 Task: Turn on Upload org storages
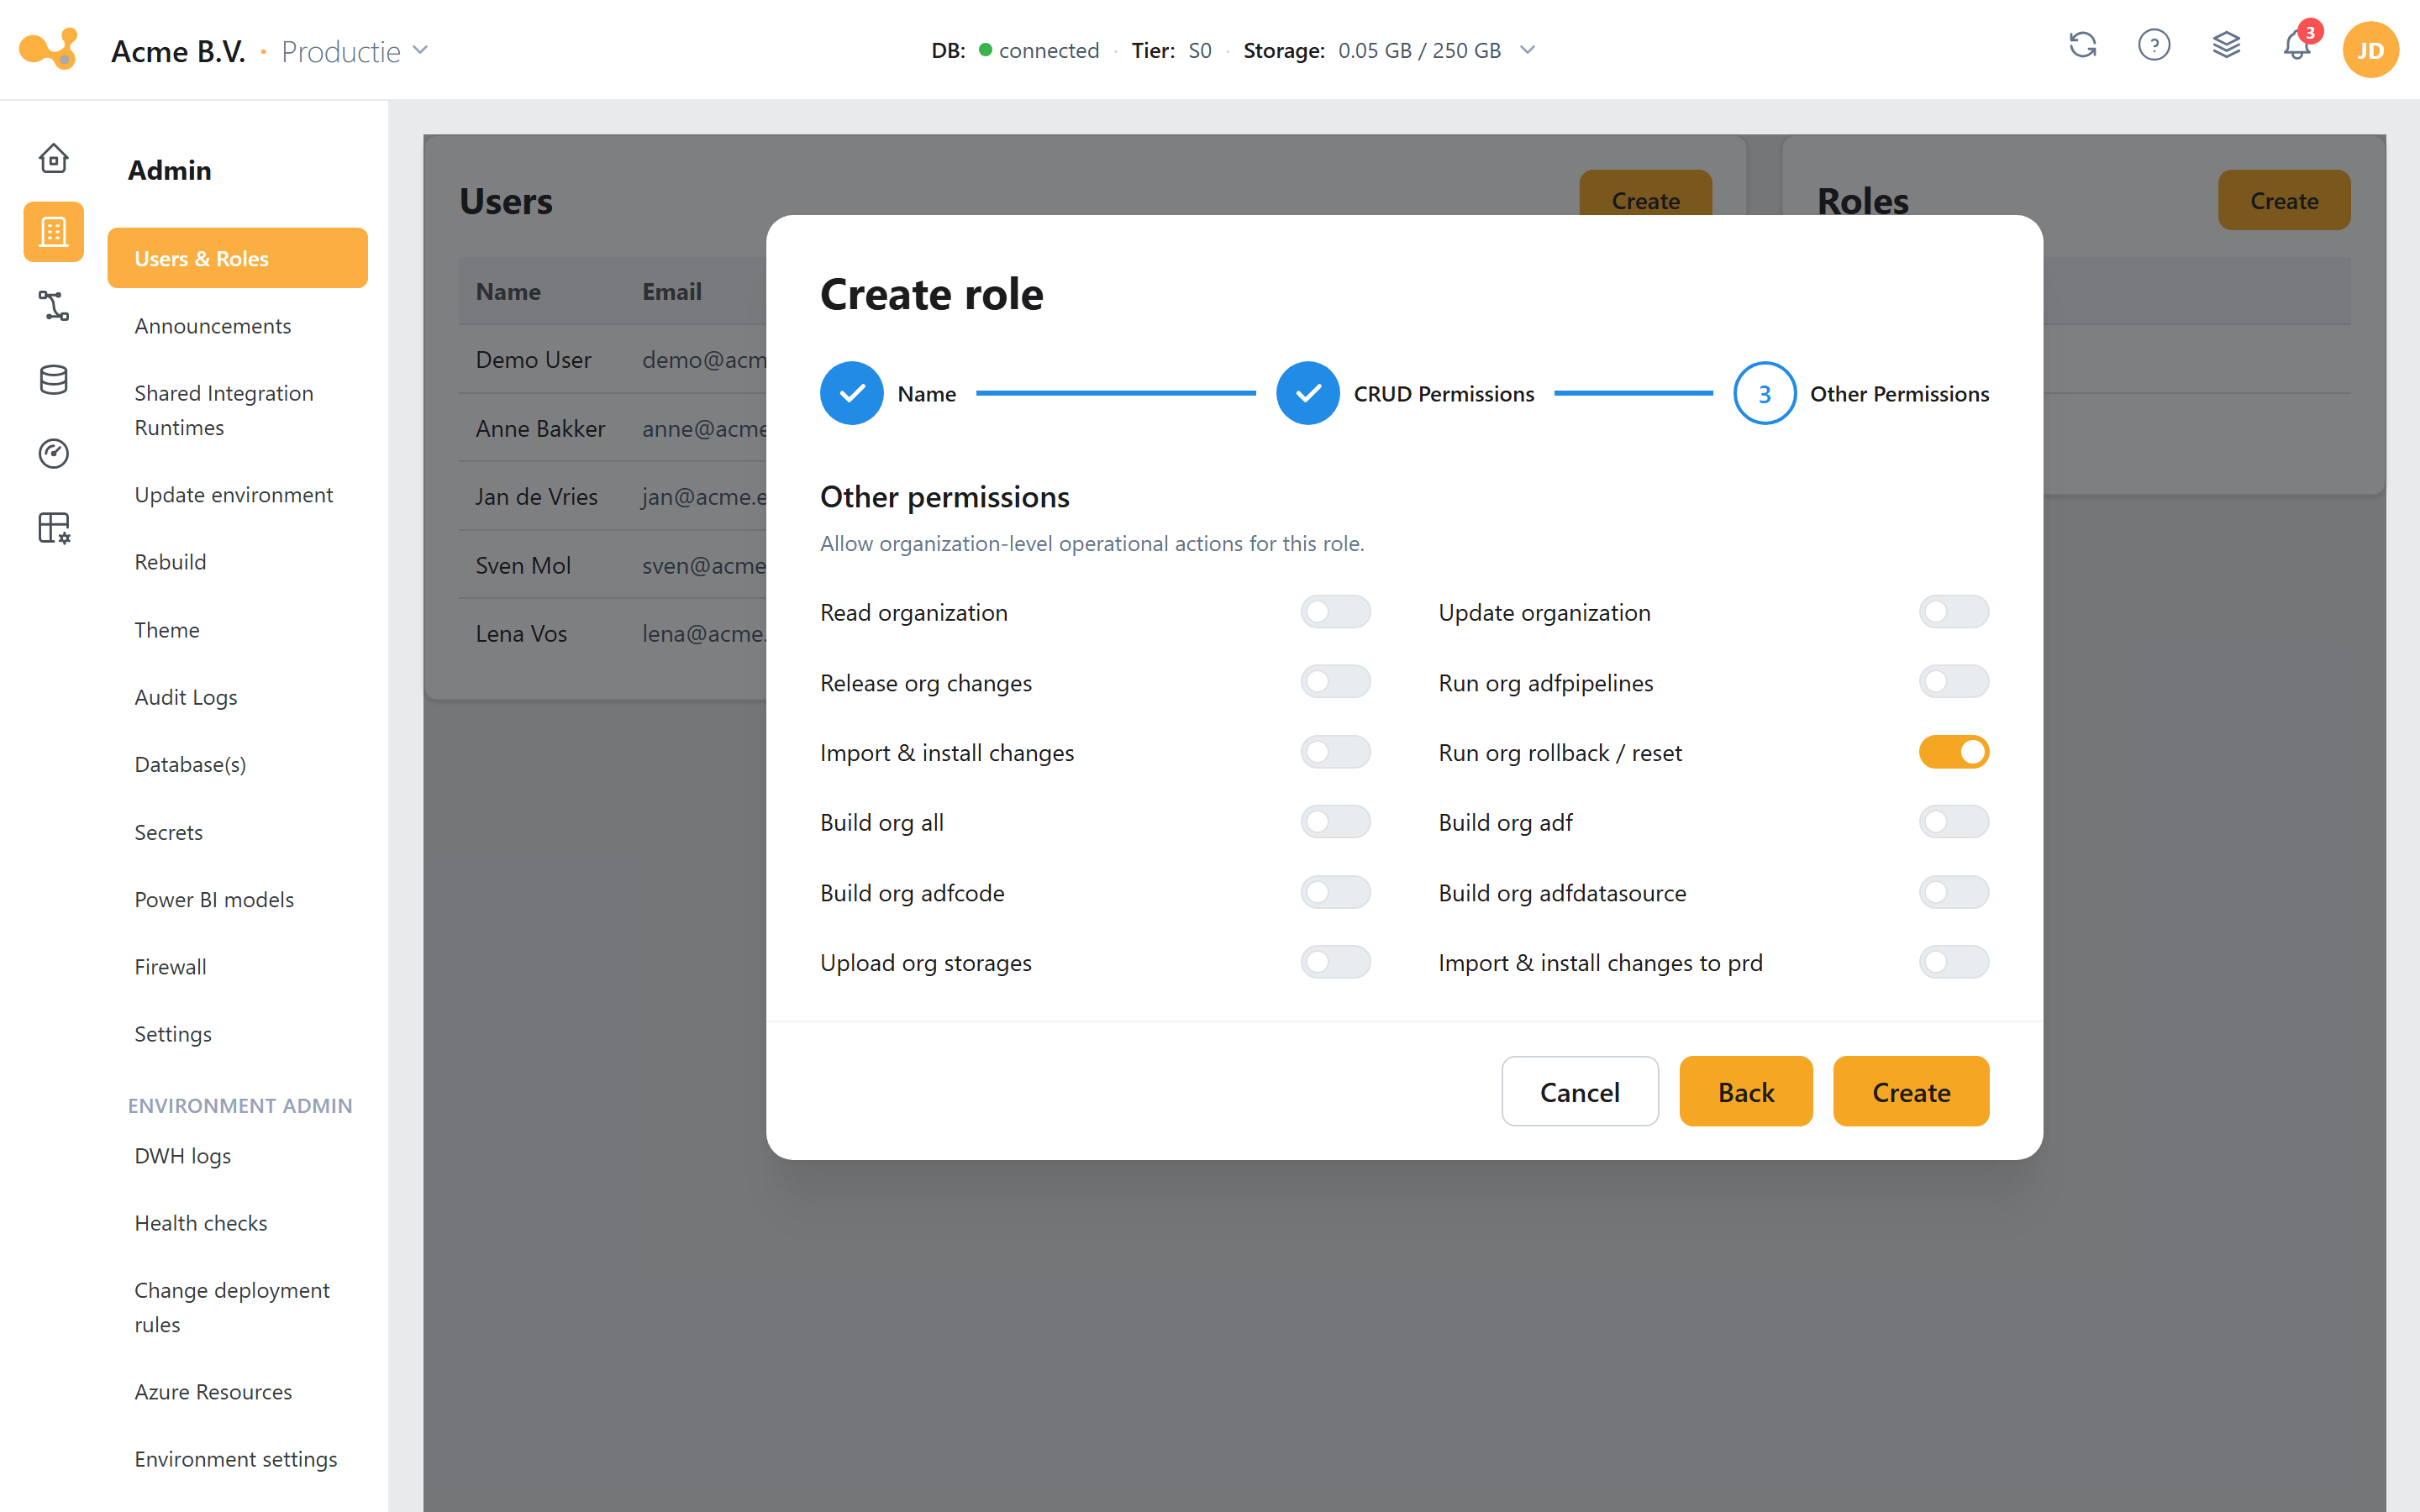point(1335,962)
